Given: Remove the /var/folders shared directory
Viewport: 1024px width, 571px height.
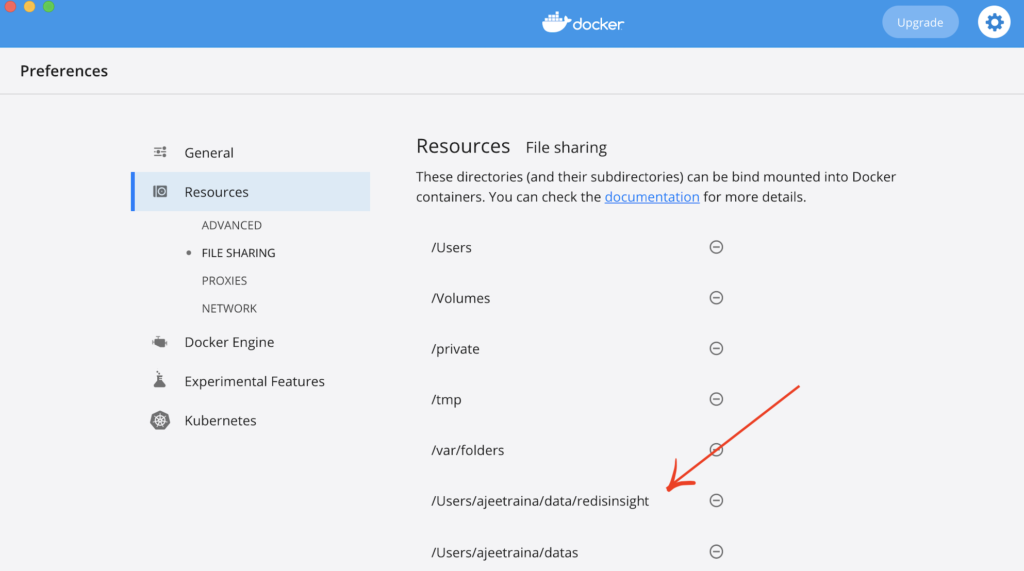Looking at the screenshot, I should 716,450.
